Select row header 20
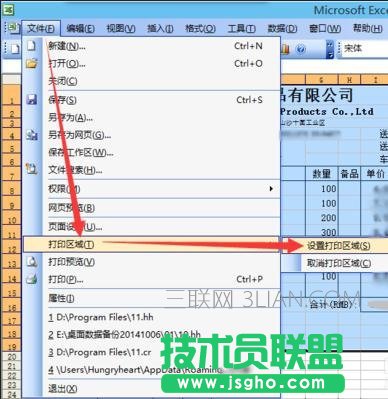The width and height of the screenshot is (388, 399). pos(12,357)
